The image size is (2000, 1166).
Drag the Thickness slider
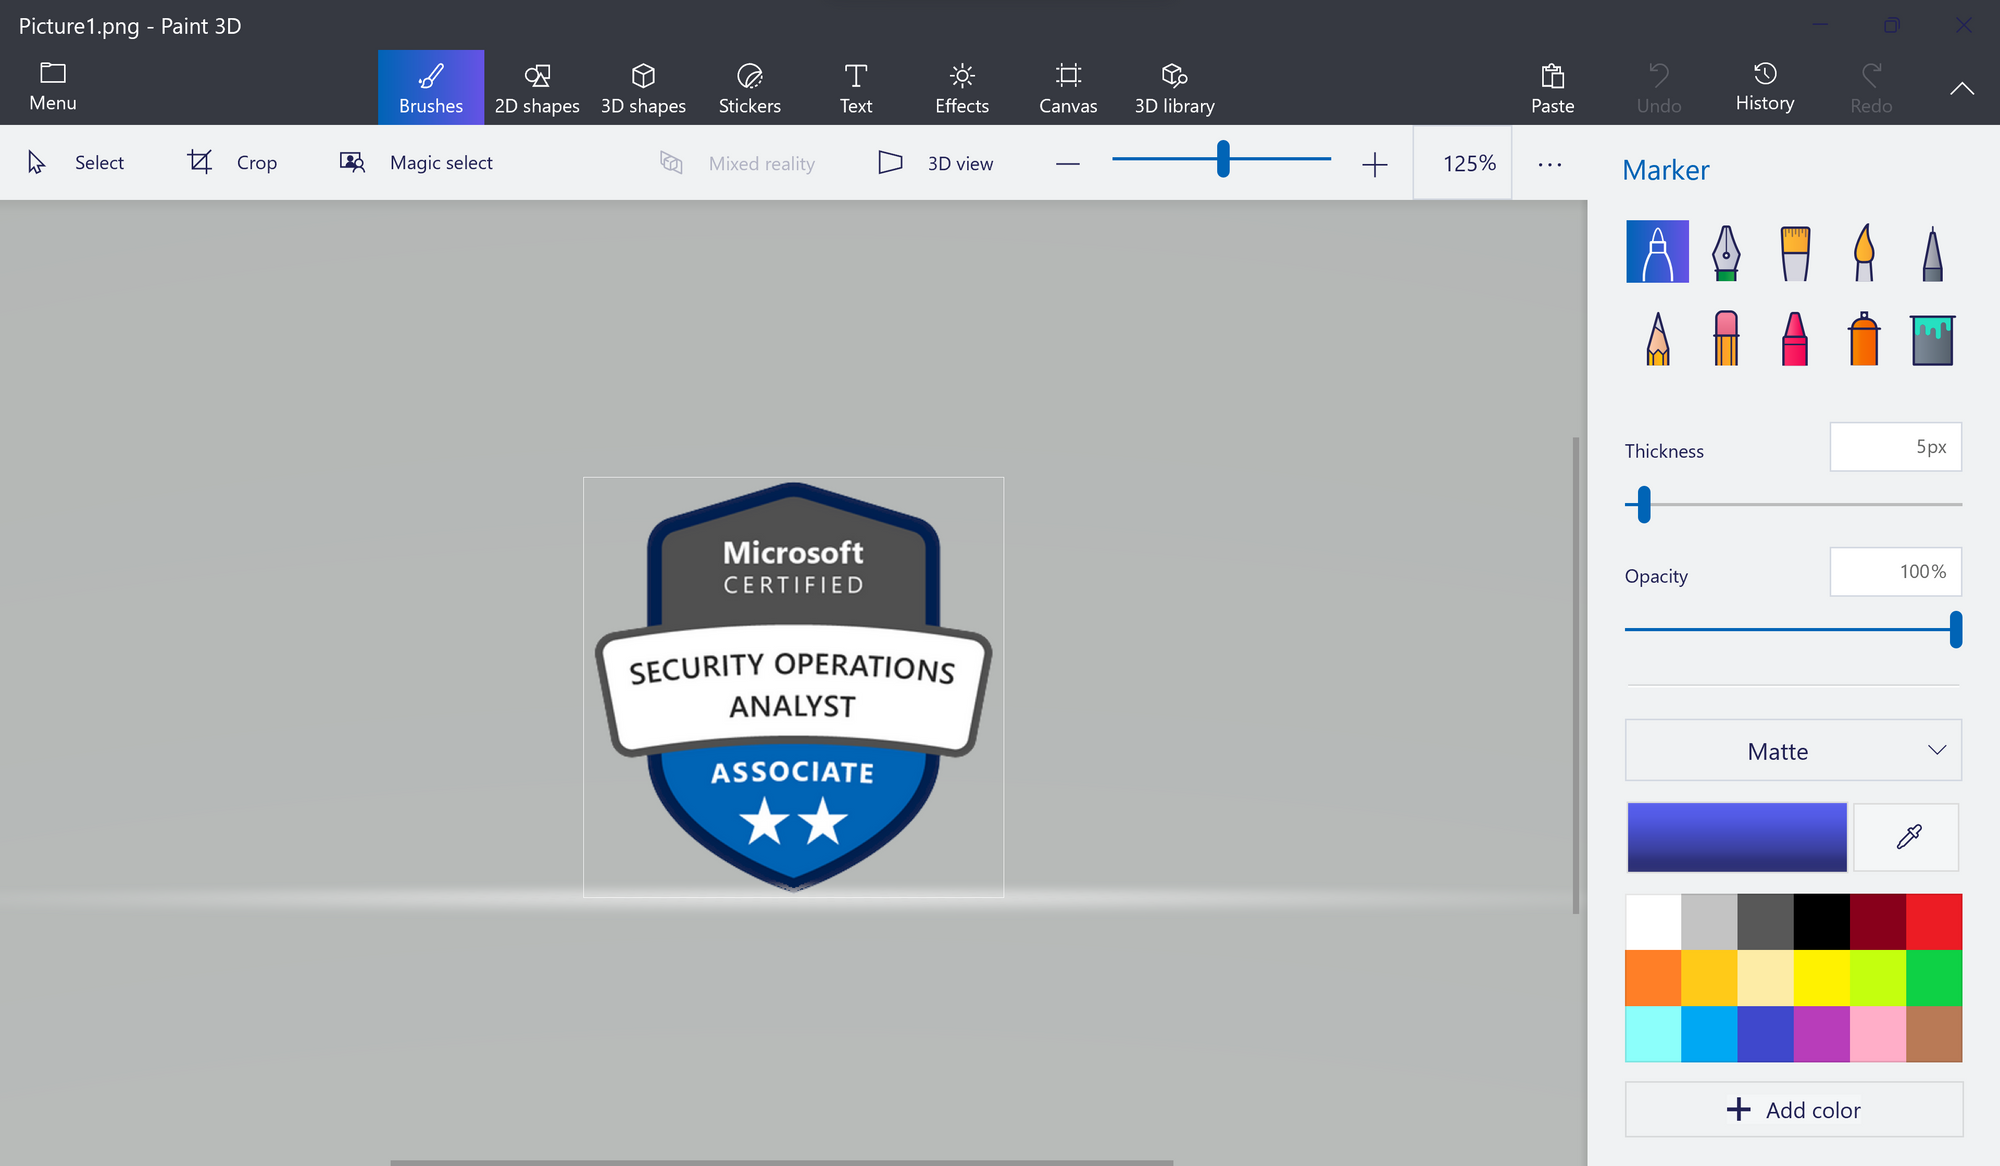click(x=1642, y=504)
